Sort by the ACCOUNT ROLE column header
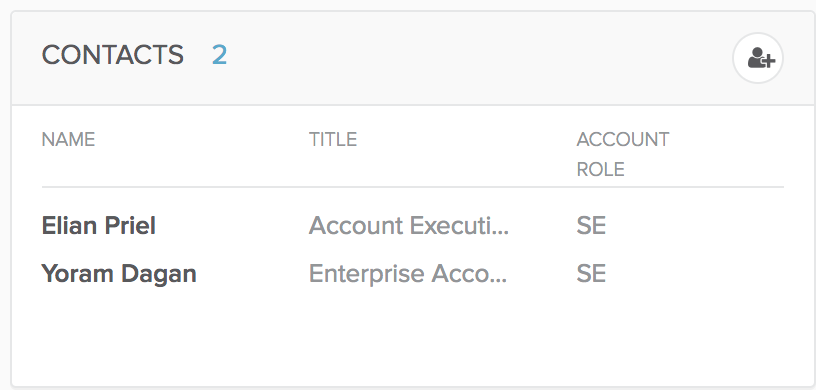The height and width of the screenshot is (390, 816). click(x=622, y=154)
